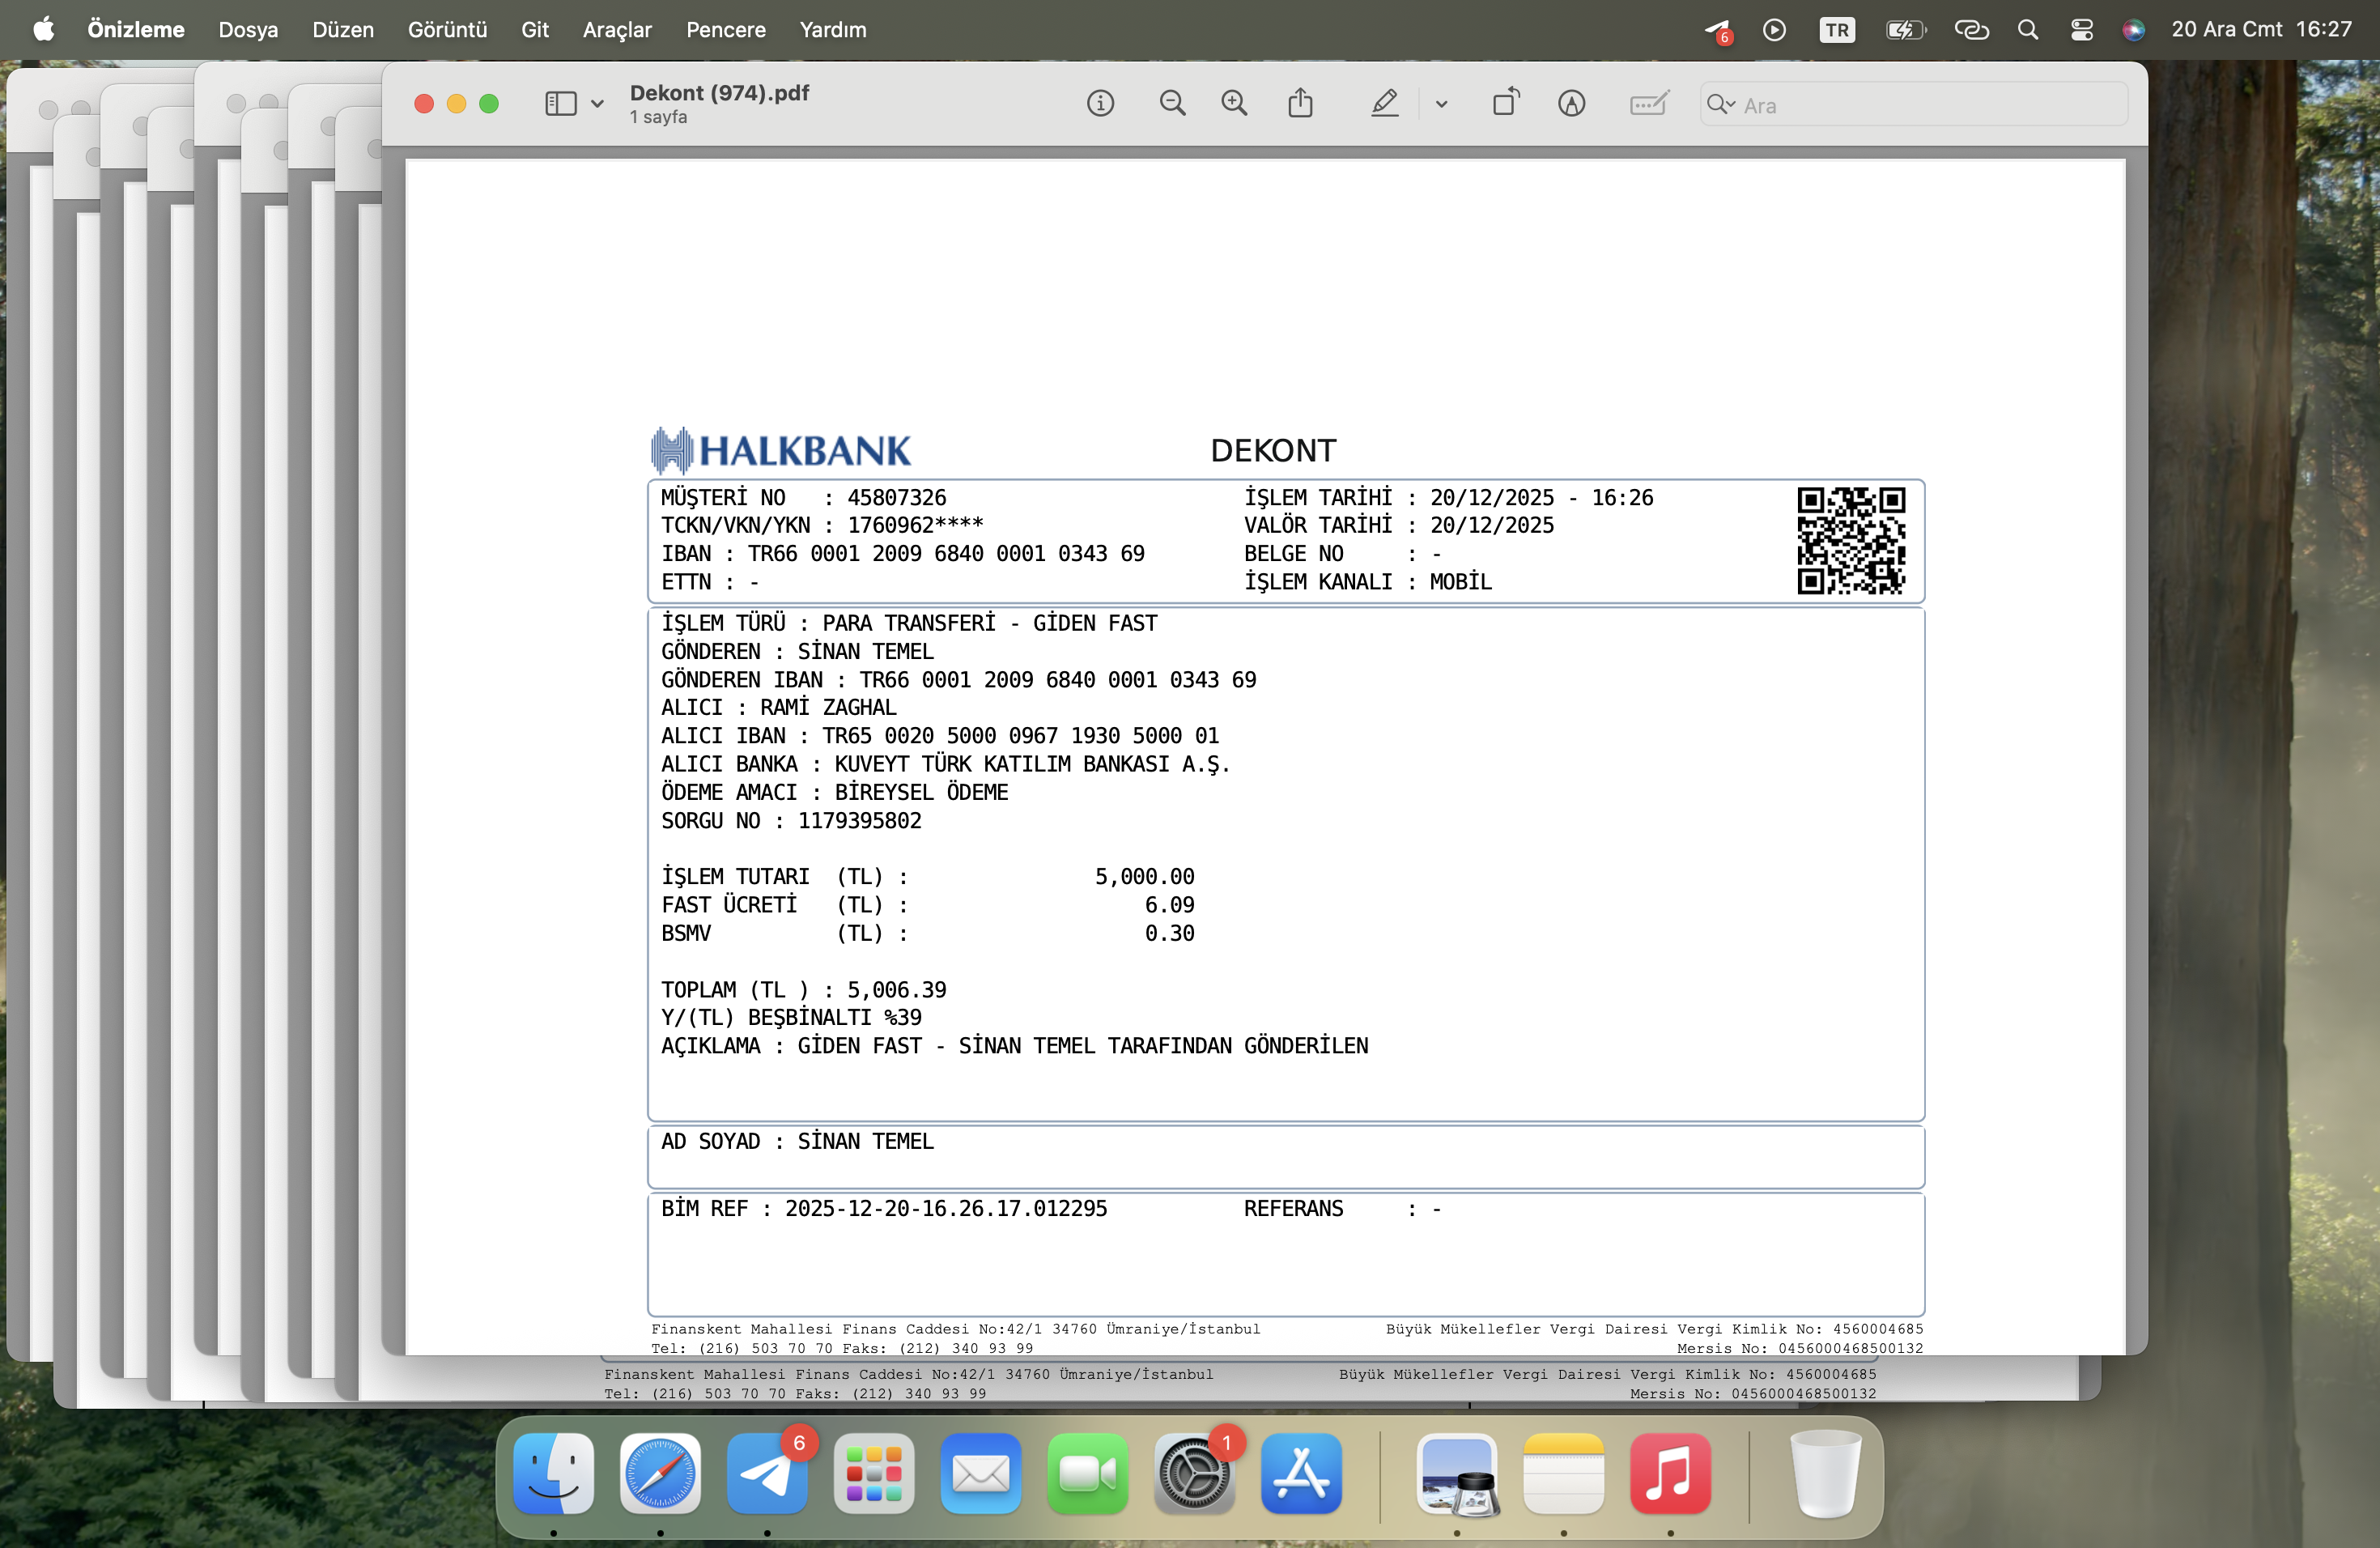Open the Pencere menu
The height and width of the screenshot is (1548, 2380).
pyautogui.click(x=725, y=29)
